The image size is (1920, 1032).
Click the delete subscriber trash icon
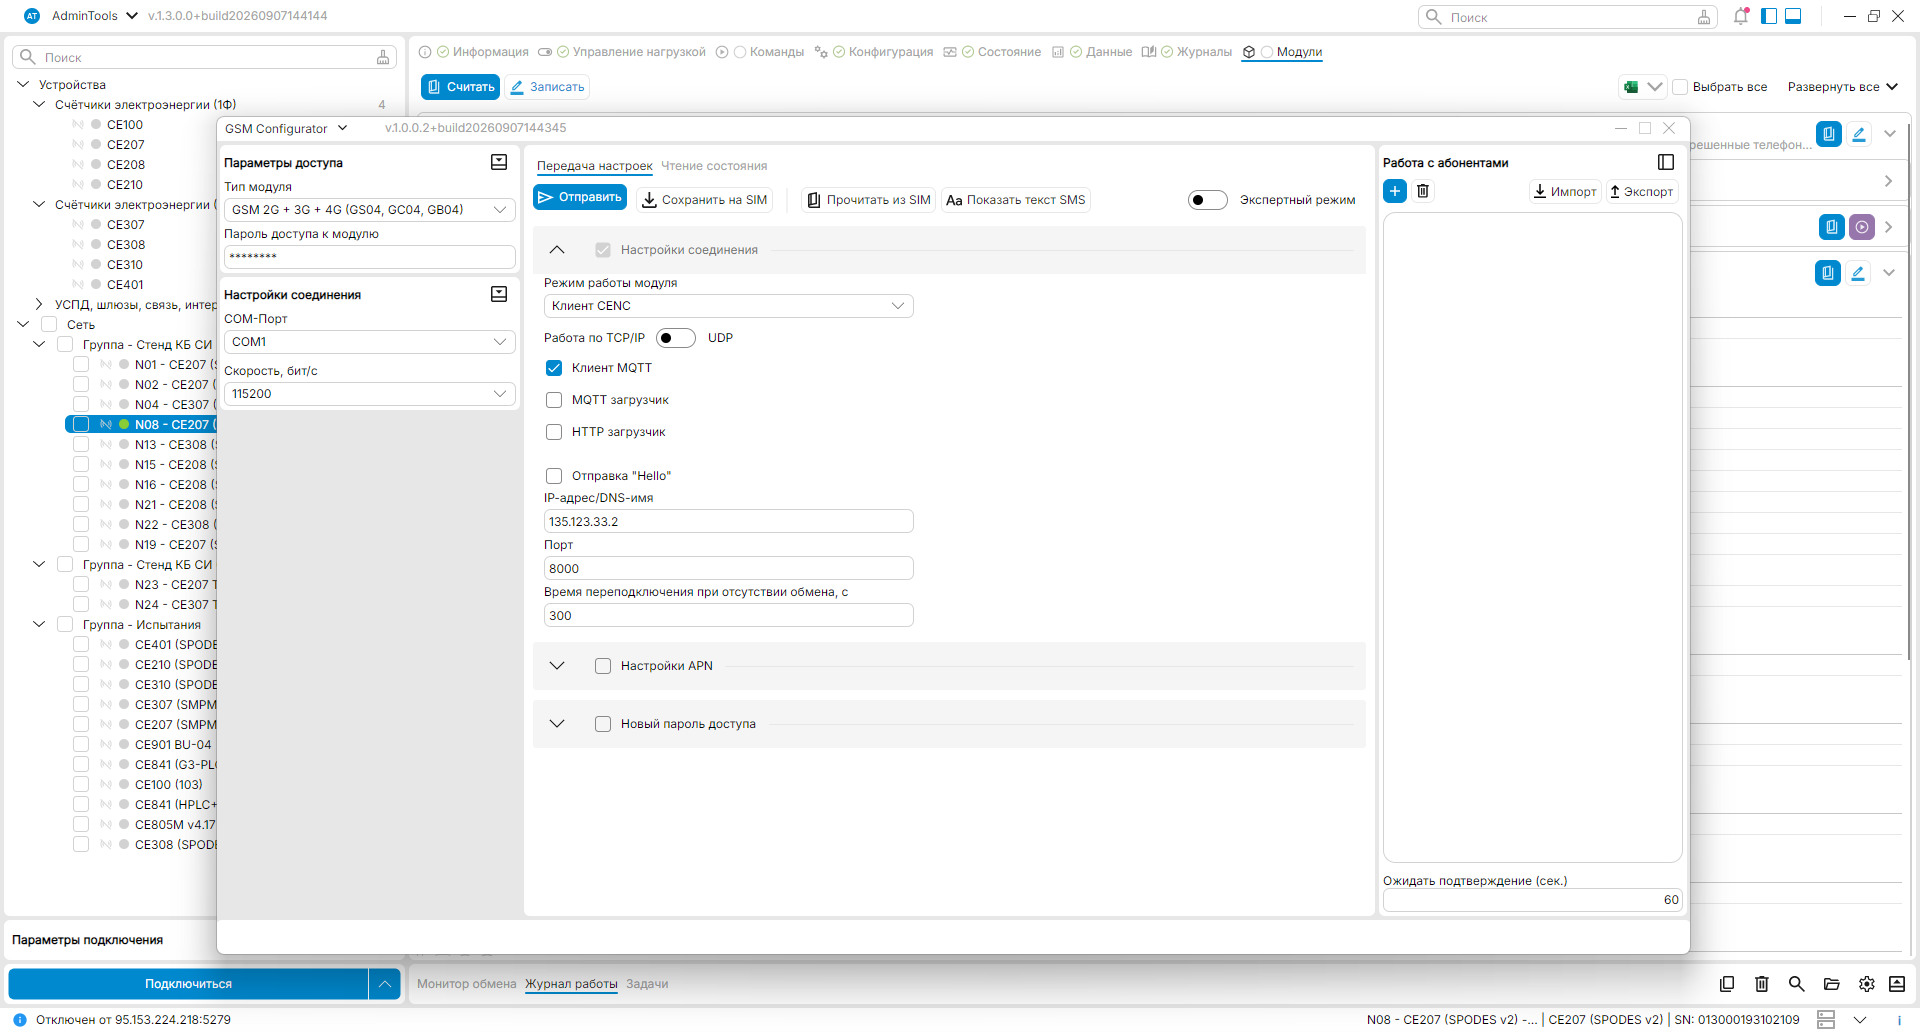click(1423, 191)
